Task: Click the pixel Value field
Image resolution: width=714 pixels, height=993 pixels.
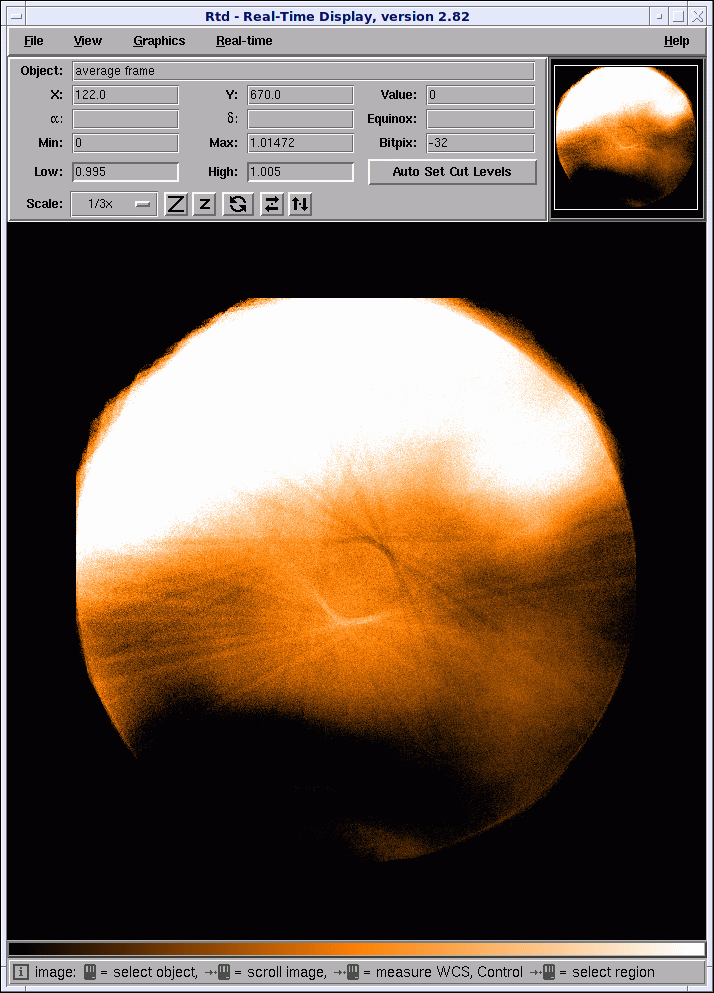Action: [x=480, y=95]
